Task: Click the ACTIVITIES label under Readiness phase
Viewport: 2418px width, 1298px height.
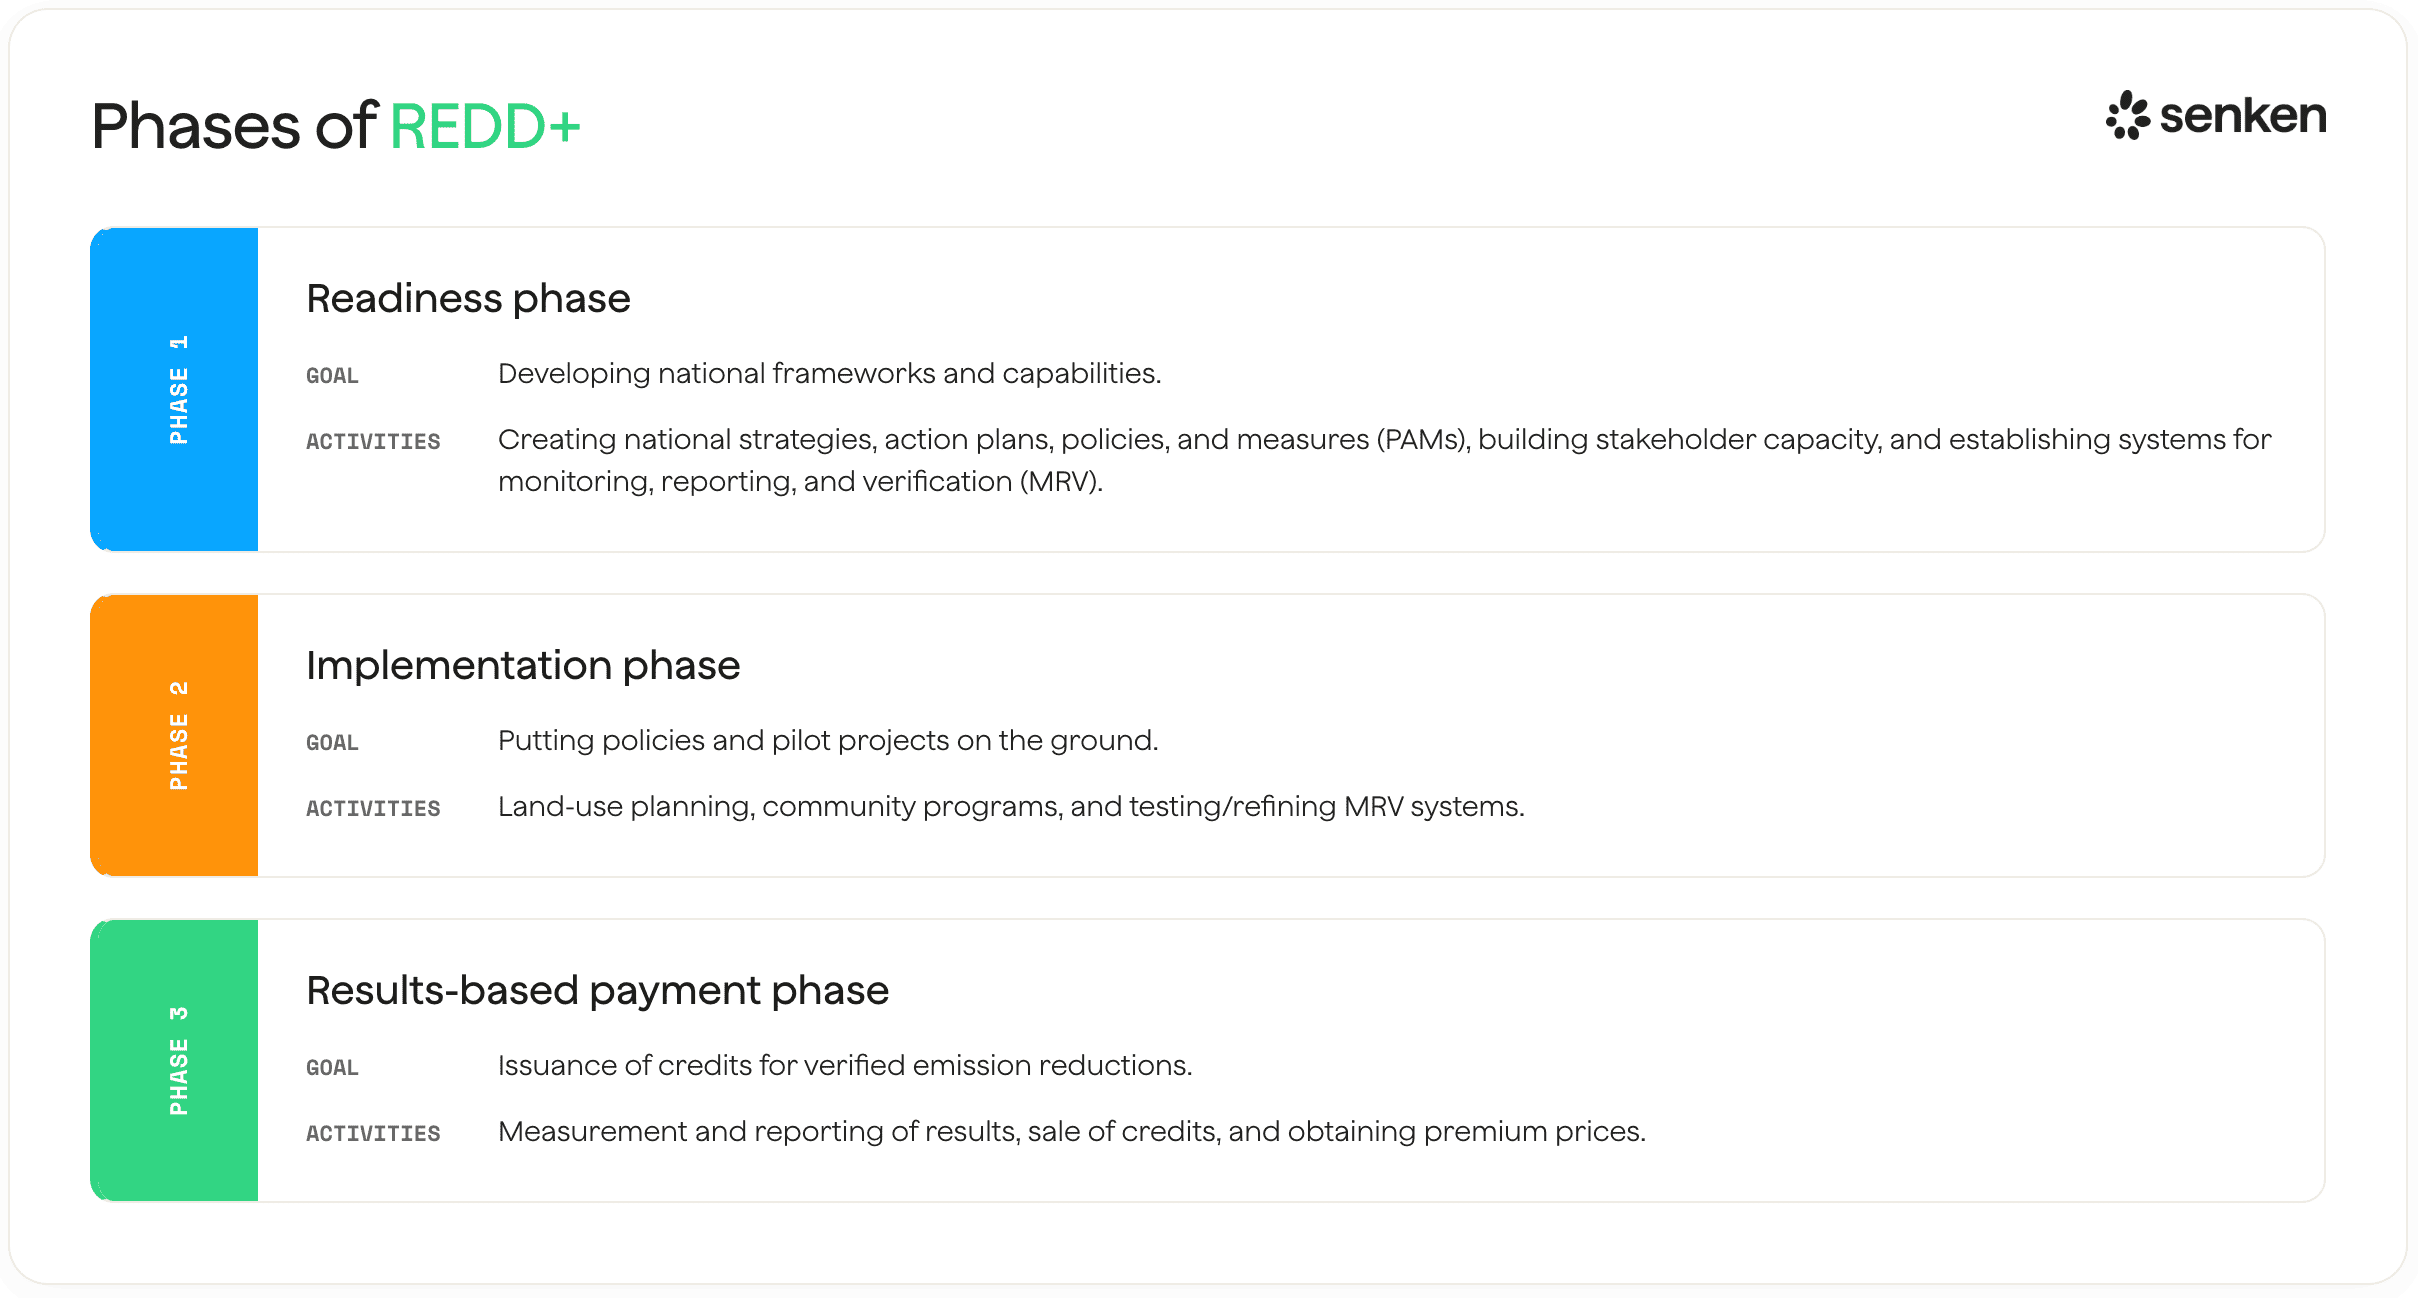Action: click(x=373, y=441)
